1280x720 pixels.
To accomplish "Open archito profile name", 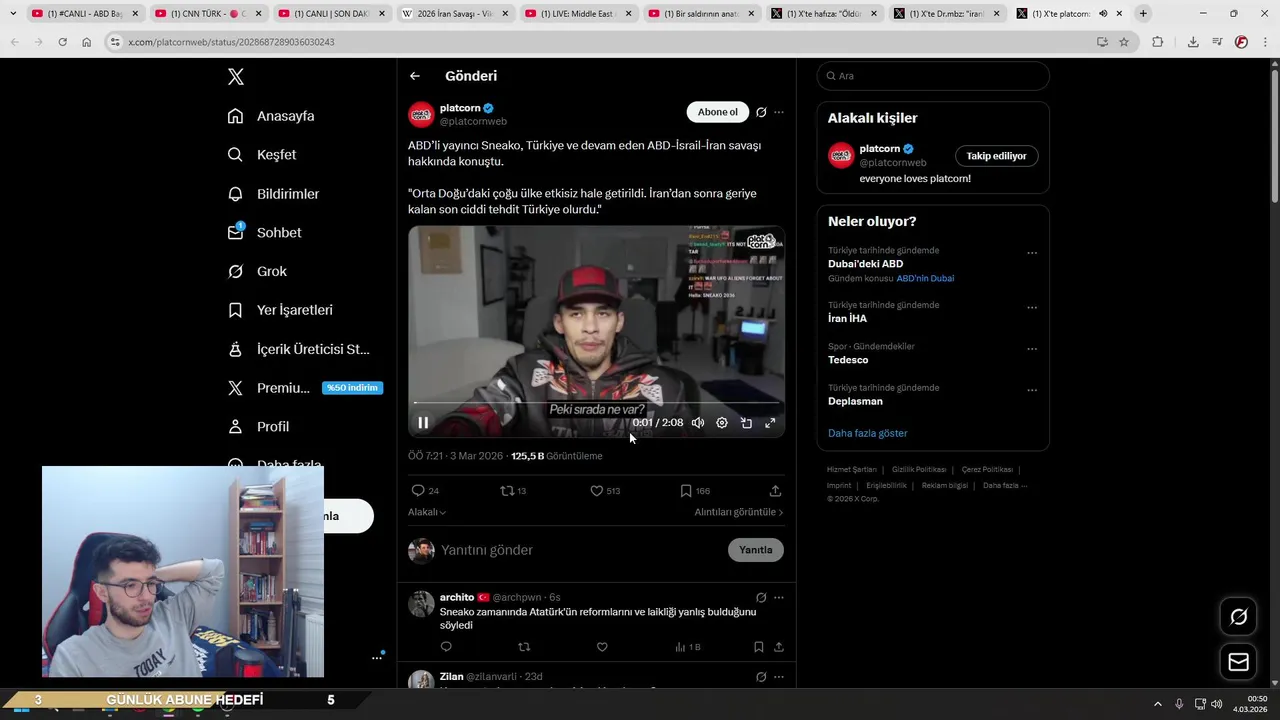I will click(x=457, y=597).
